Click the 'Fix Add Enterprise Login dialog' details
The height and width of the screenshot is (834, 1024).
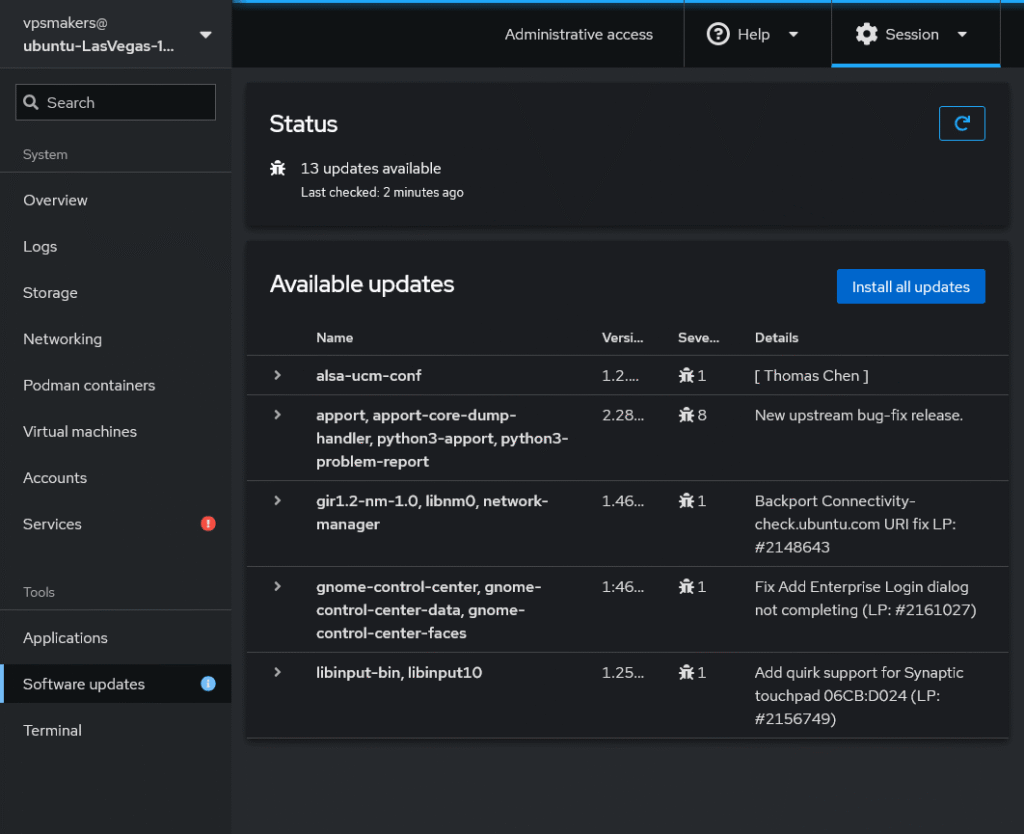click(x=865, y=598)
